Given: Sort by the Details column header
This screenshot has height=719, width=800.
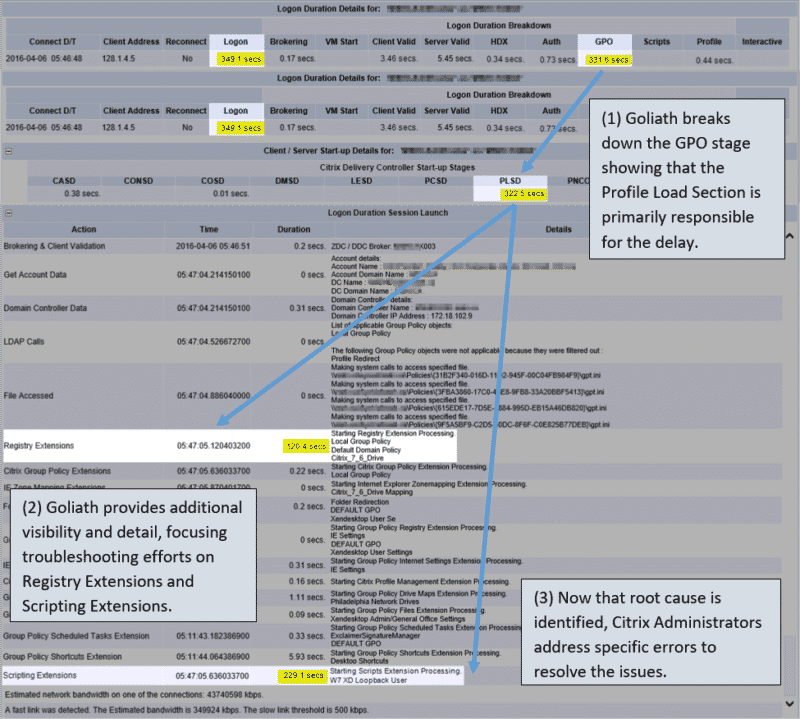Looking at the screenshot, I should (558, 229).
